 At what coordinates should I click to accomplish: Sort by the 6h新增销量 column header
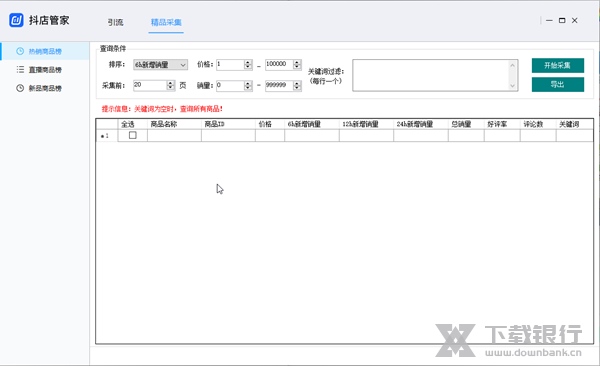tap(311, 124)
